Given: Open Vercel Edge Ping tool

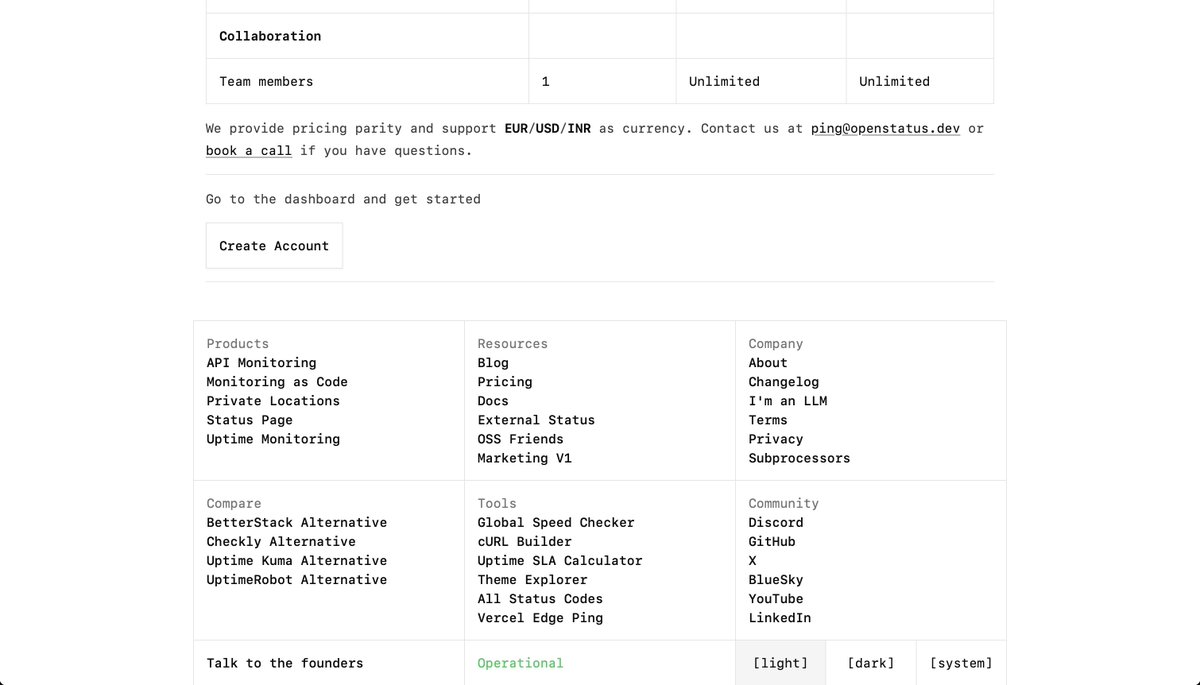Looking at the screenshot, I should 540,618.
